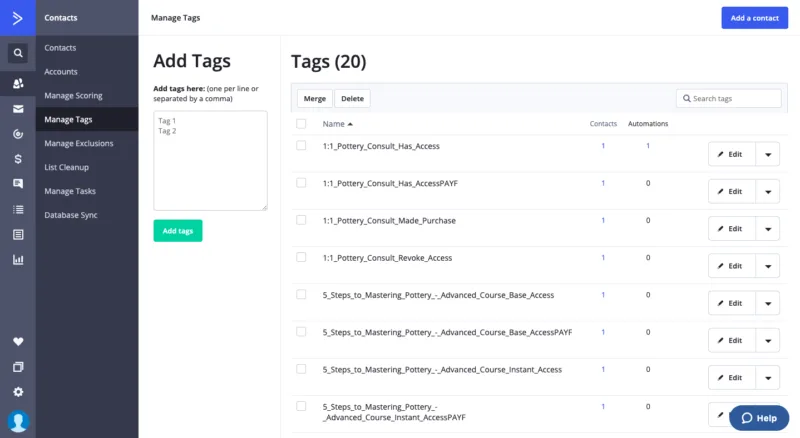Screen dimensions: 800x438
Task: Click the Delete button
Action: (352, 99)
